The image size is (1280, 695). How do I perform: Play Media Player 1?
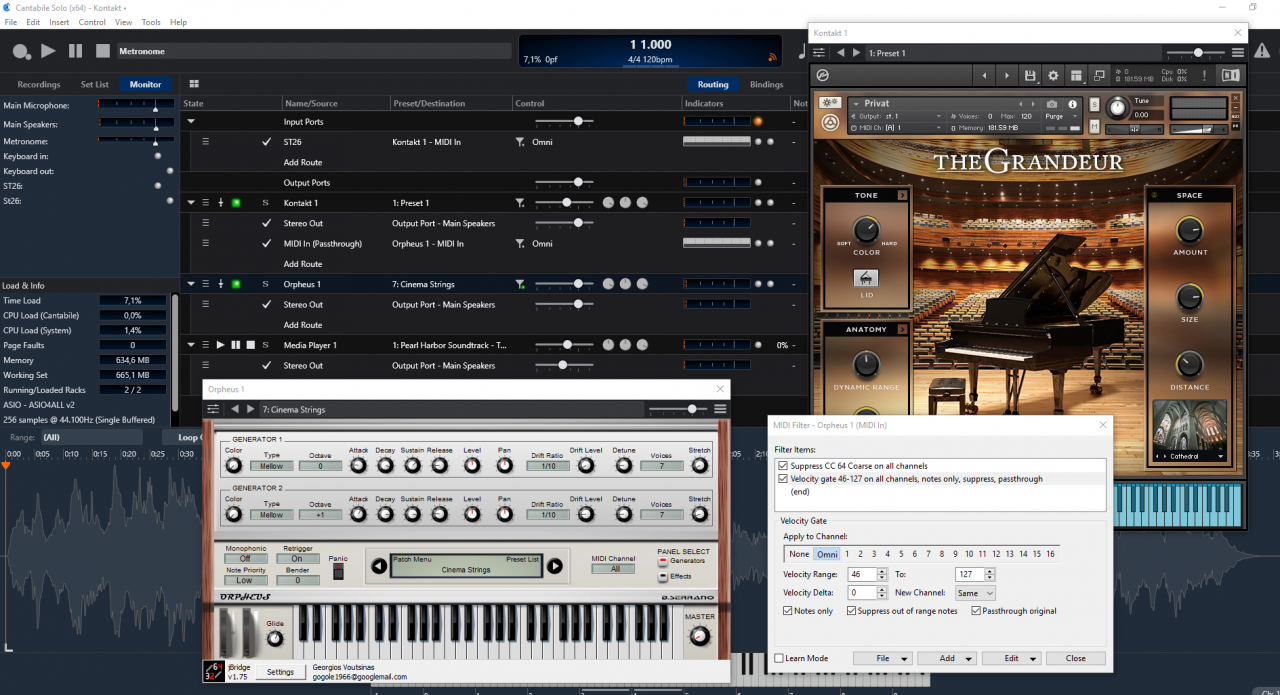point(221,345)
